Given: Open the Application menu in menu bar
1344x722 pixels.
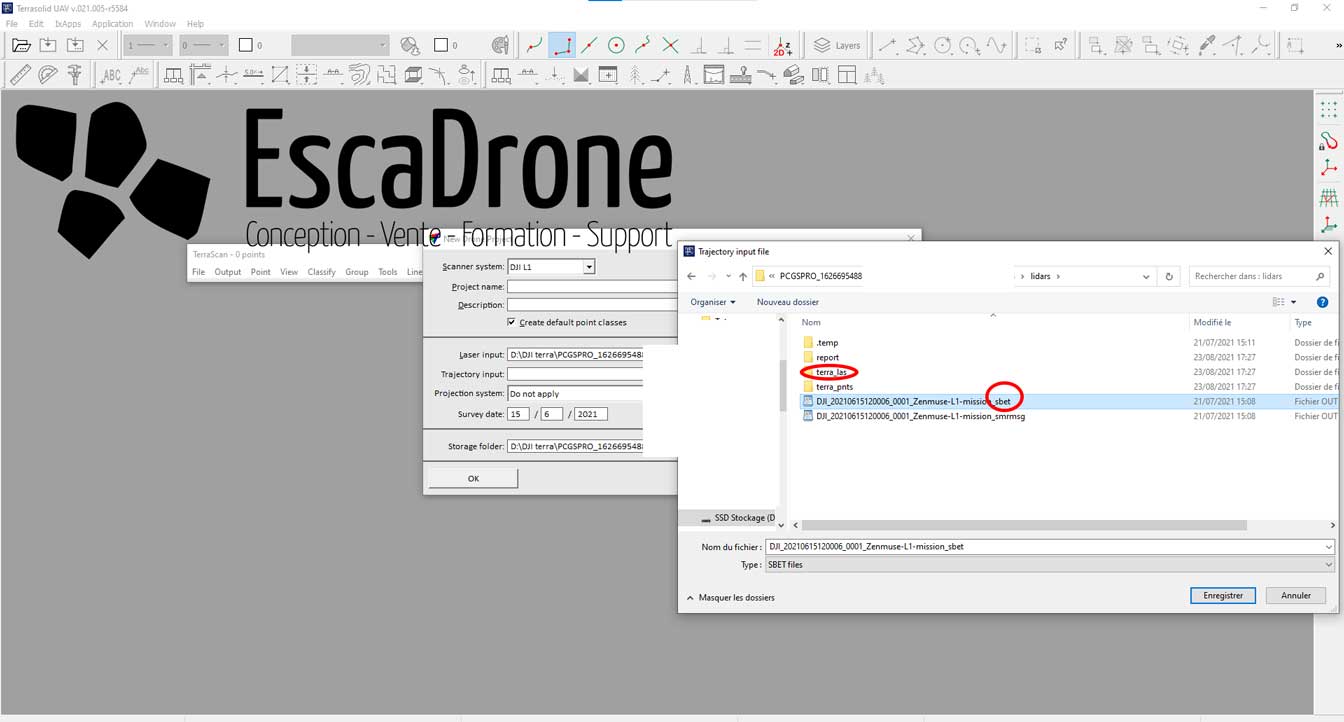Looking at the screenshot, I should pyautogui.click(x=112, y=23).
